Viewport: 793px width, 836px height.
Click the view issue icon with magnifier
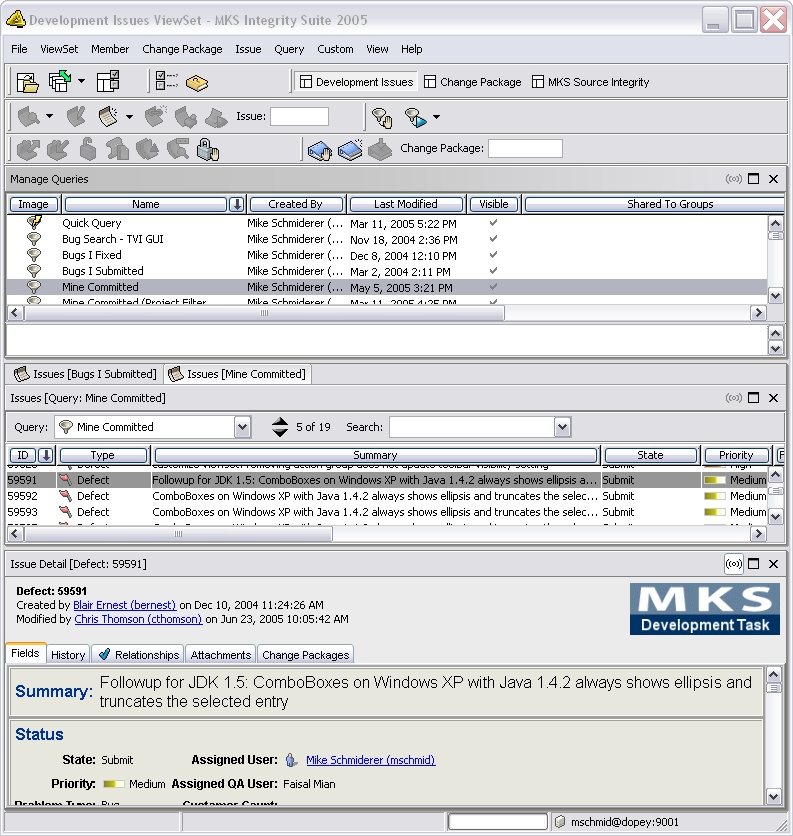(29, 116)
